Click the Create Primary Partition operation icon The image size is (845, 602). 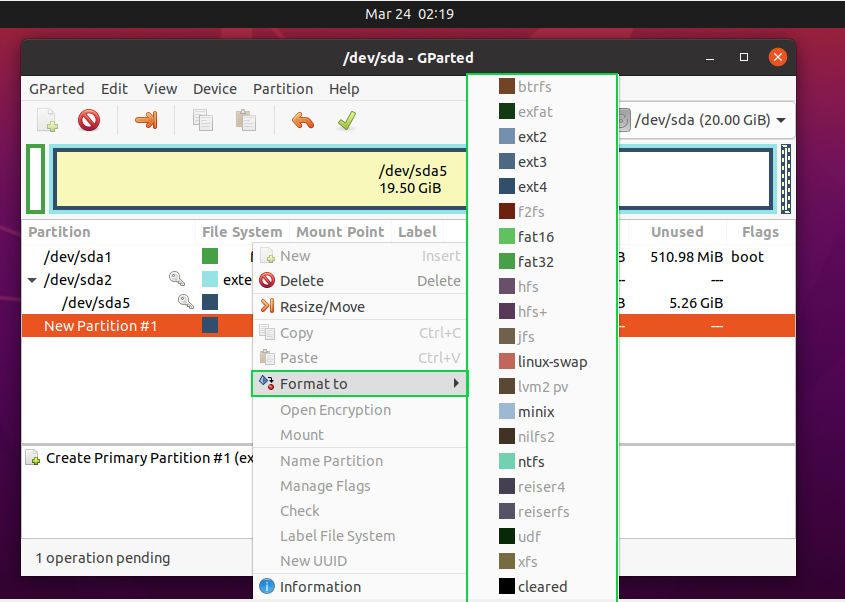(33, 458)
